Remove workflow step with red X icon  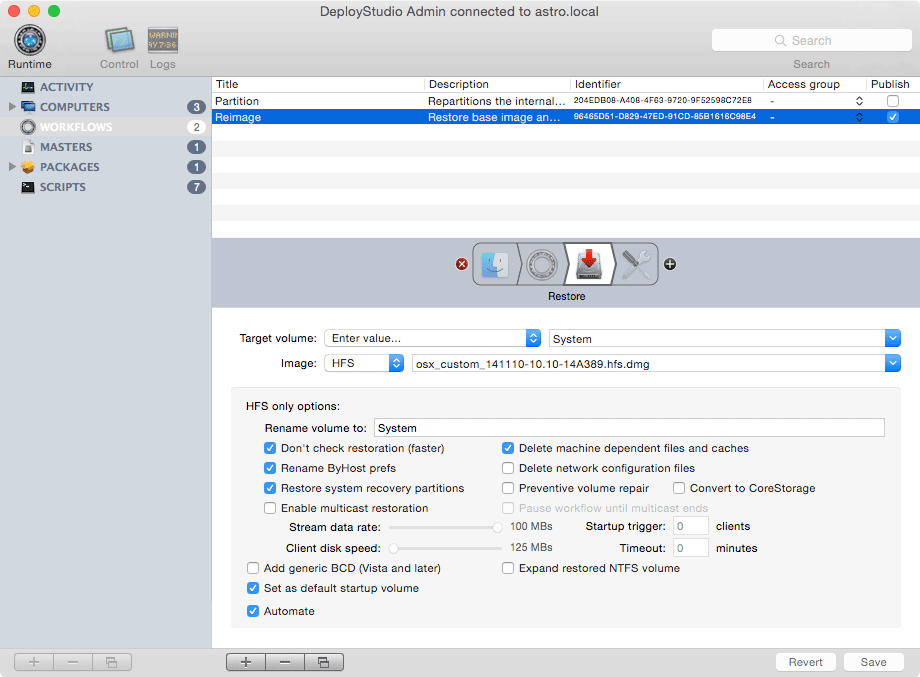pos(462,264)
